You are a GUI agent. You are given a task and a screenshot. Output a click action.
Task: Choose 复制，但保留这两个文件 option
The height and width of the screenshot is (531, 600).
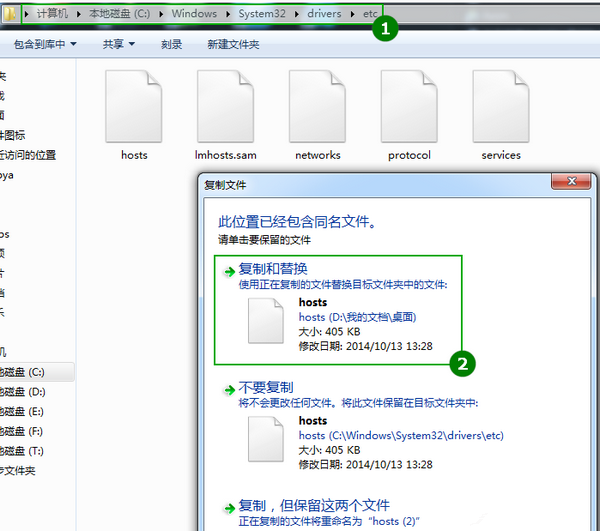click(x=314, y=505)
